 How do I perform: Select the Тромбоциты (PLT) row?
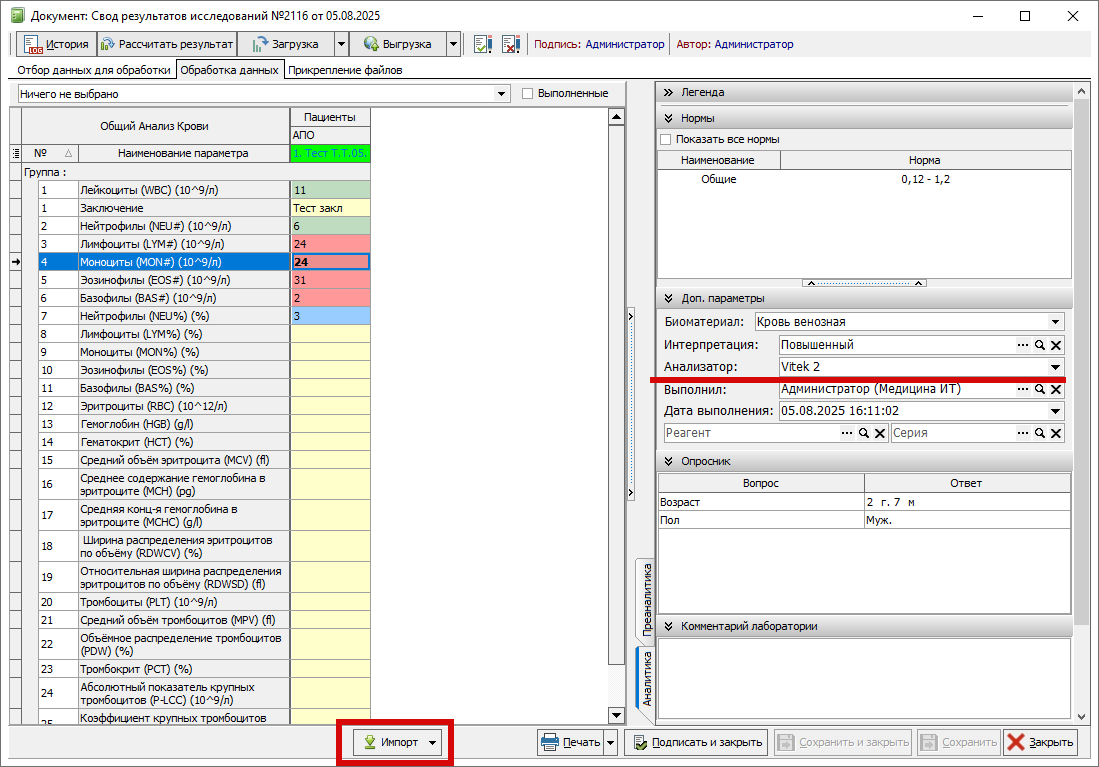point(164,602)
